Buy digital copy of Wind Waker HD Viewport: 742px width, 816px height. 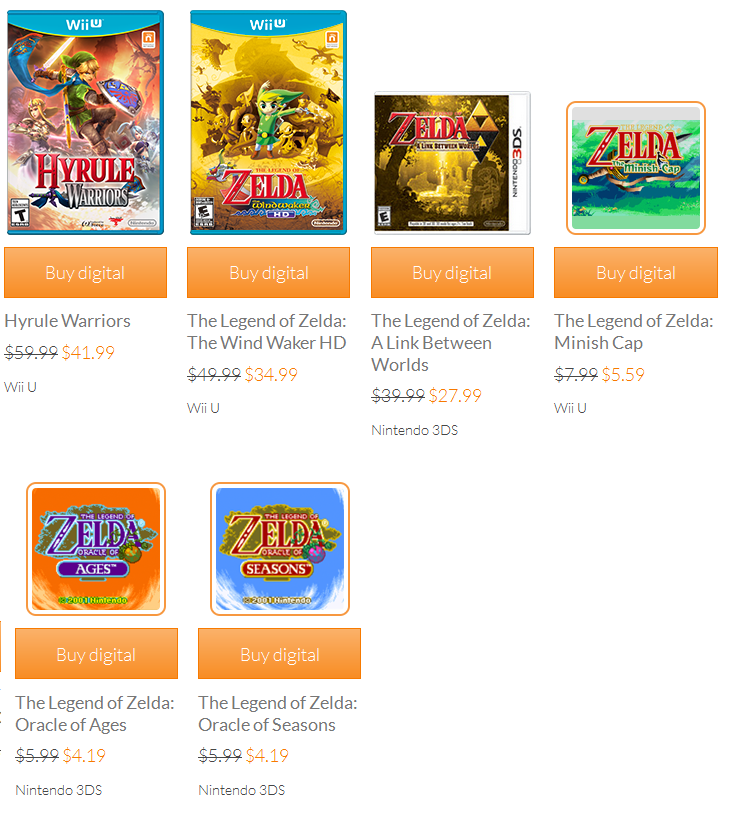pos(268,273)
